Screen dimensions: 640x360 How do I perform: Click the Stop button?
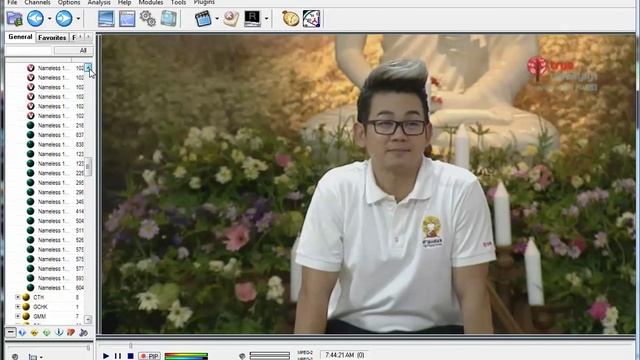click(x=131, y=356)
